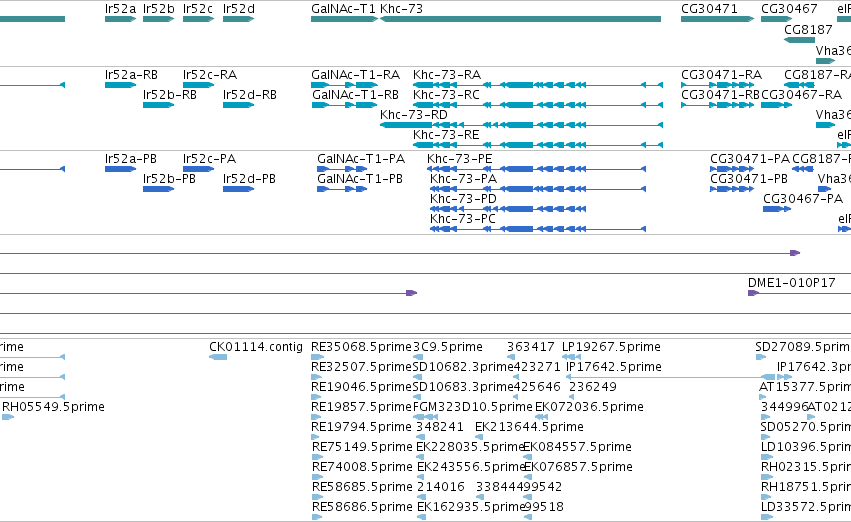Open the EK084557.5prime EST
The image size is (851, 522).
[x=528, y=457]
